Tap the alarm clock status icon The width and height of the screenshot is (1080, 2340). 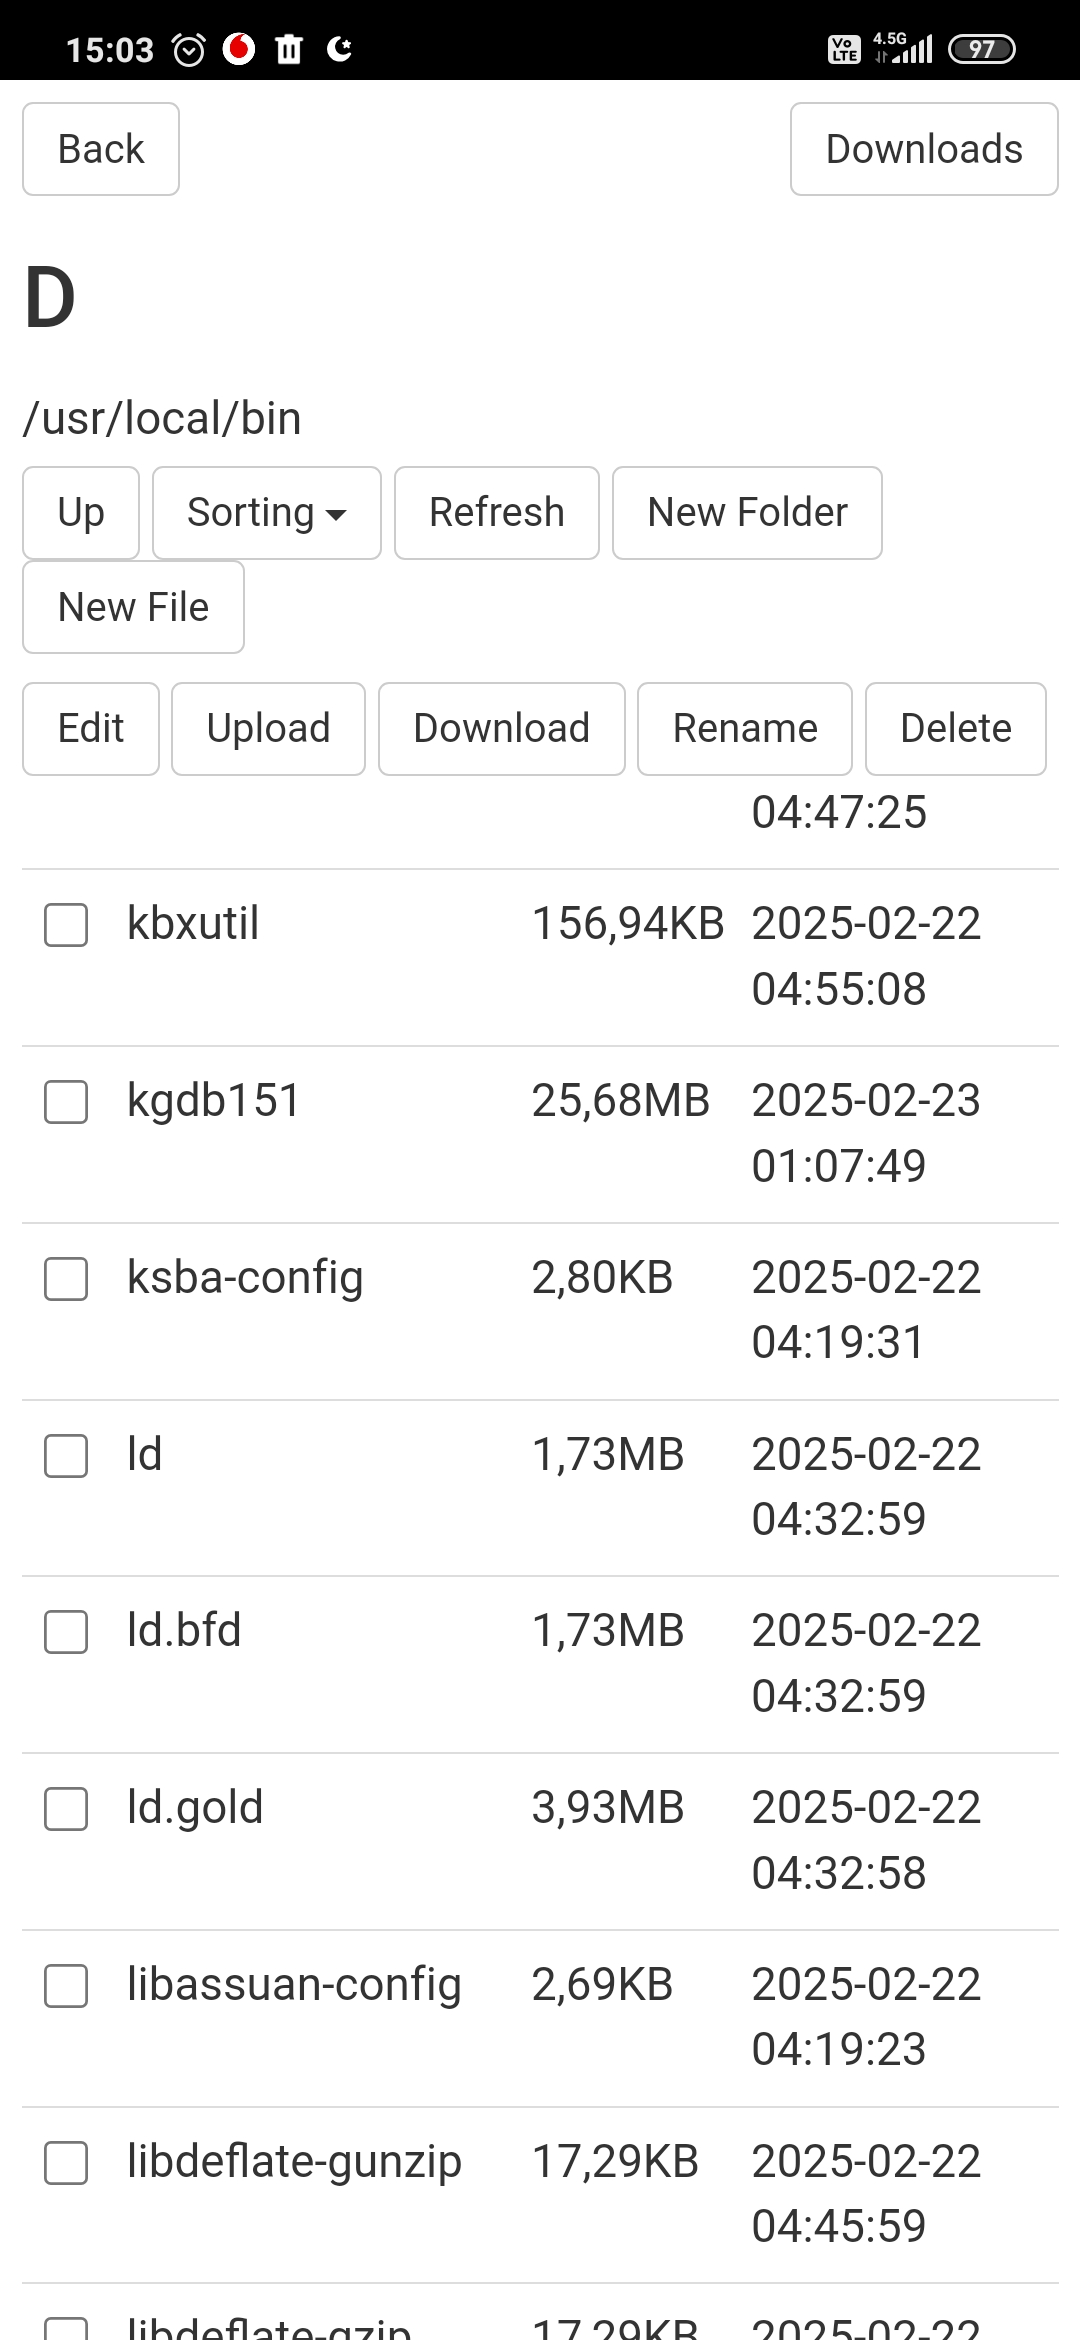pyautogui.click(x=189, y=49)
